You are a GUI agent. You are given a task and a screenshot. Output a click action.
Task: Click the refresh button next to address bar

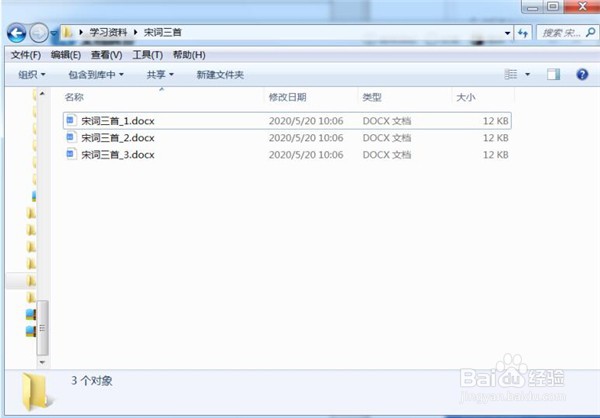point(523,33)
